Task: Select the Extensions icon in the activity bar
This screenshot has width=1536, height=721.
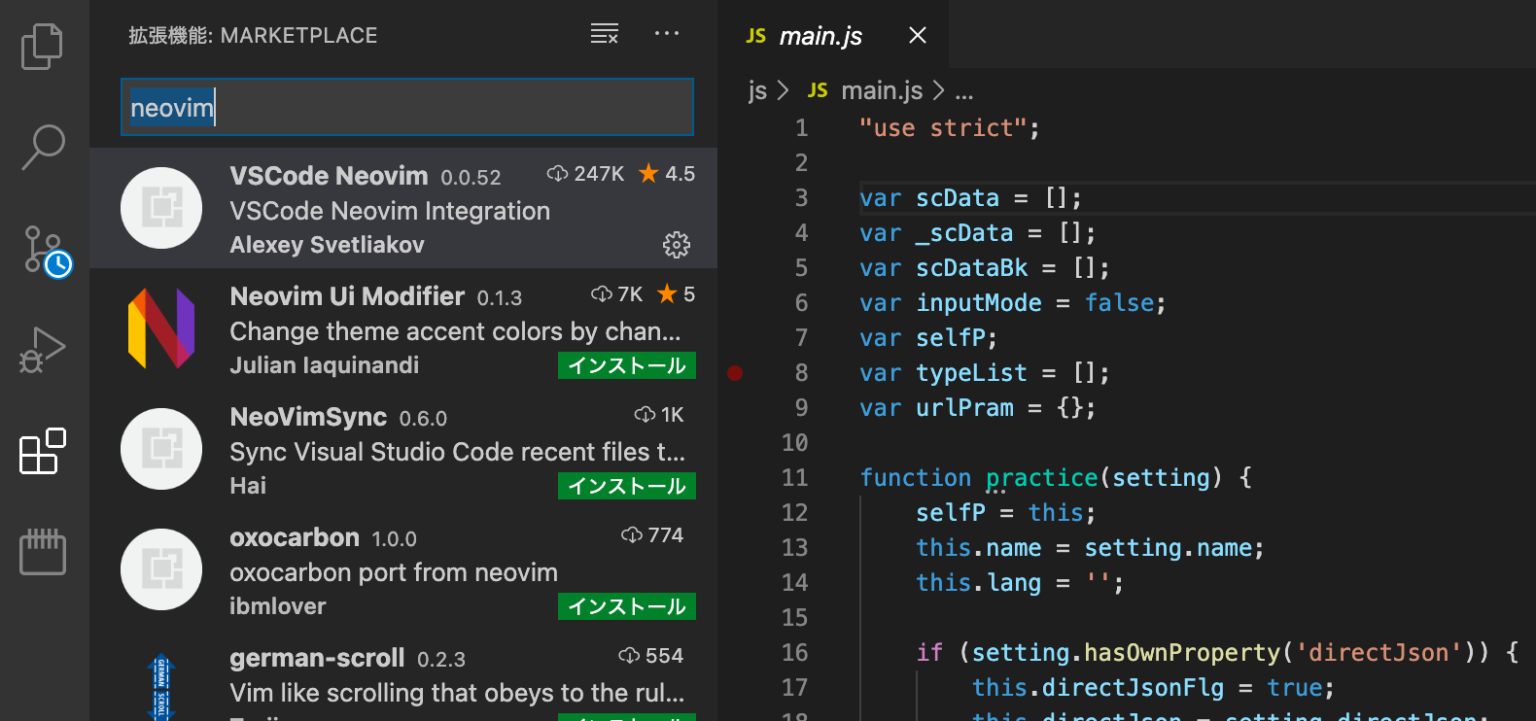Action: 42,451
